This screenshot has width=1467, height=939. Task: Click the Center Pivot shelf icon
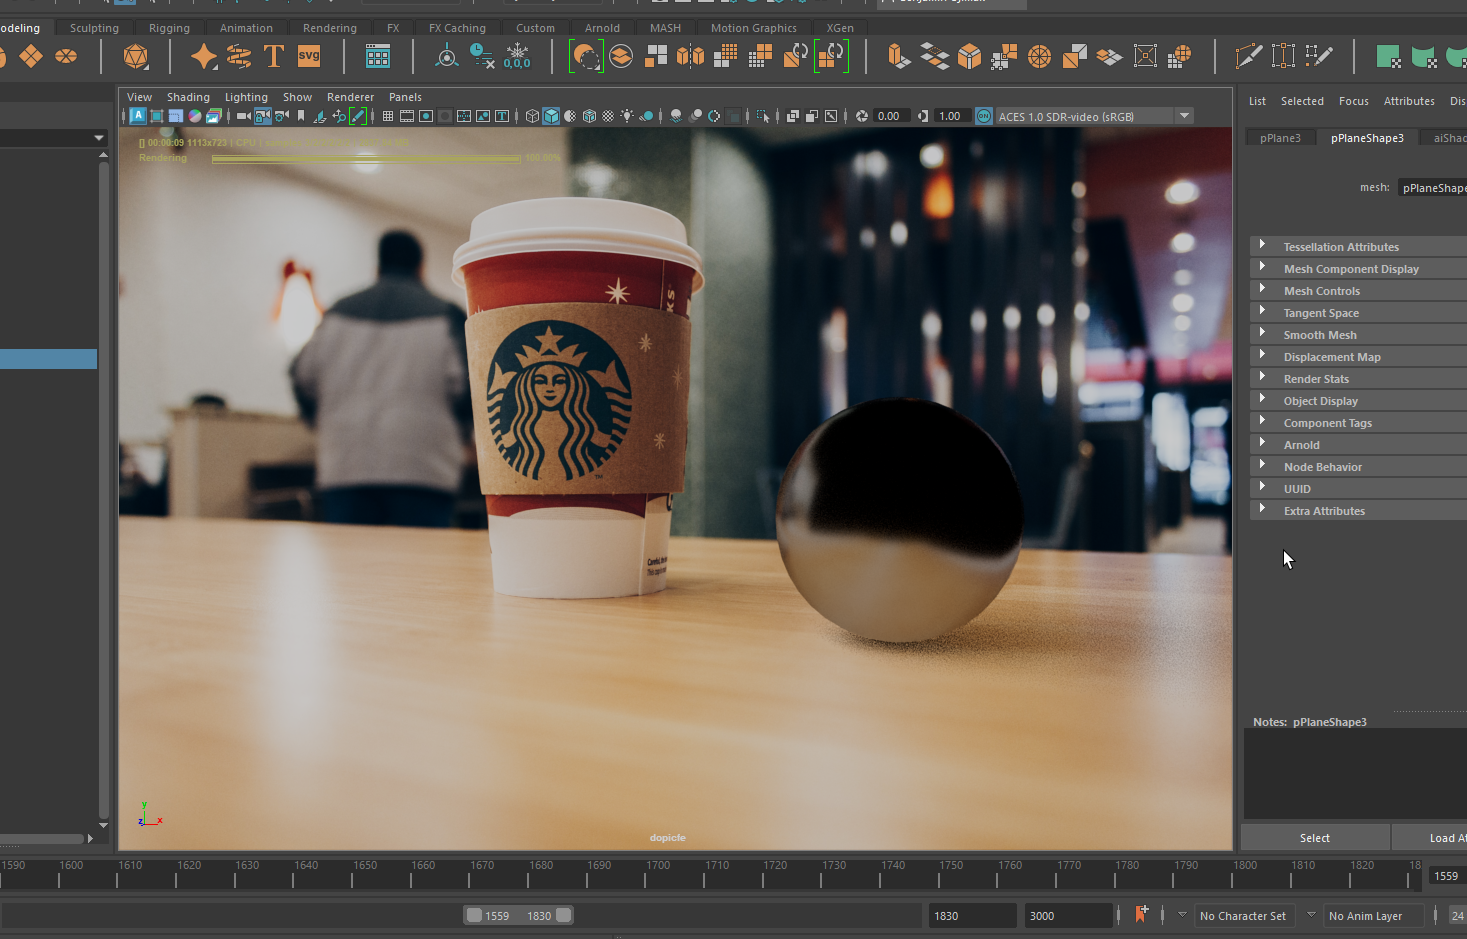coord(447,57)
